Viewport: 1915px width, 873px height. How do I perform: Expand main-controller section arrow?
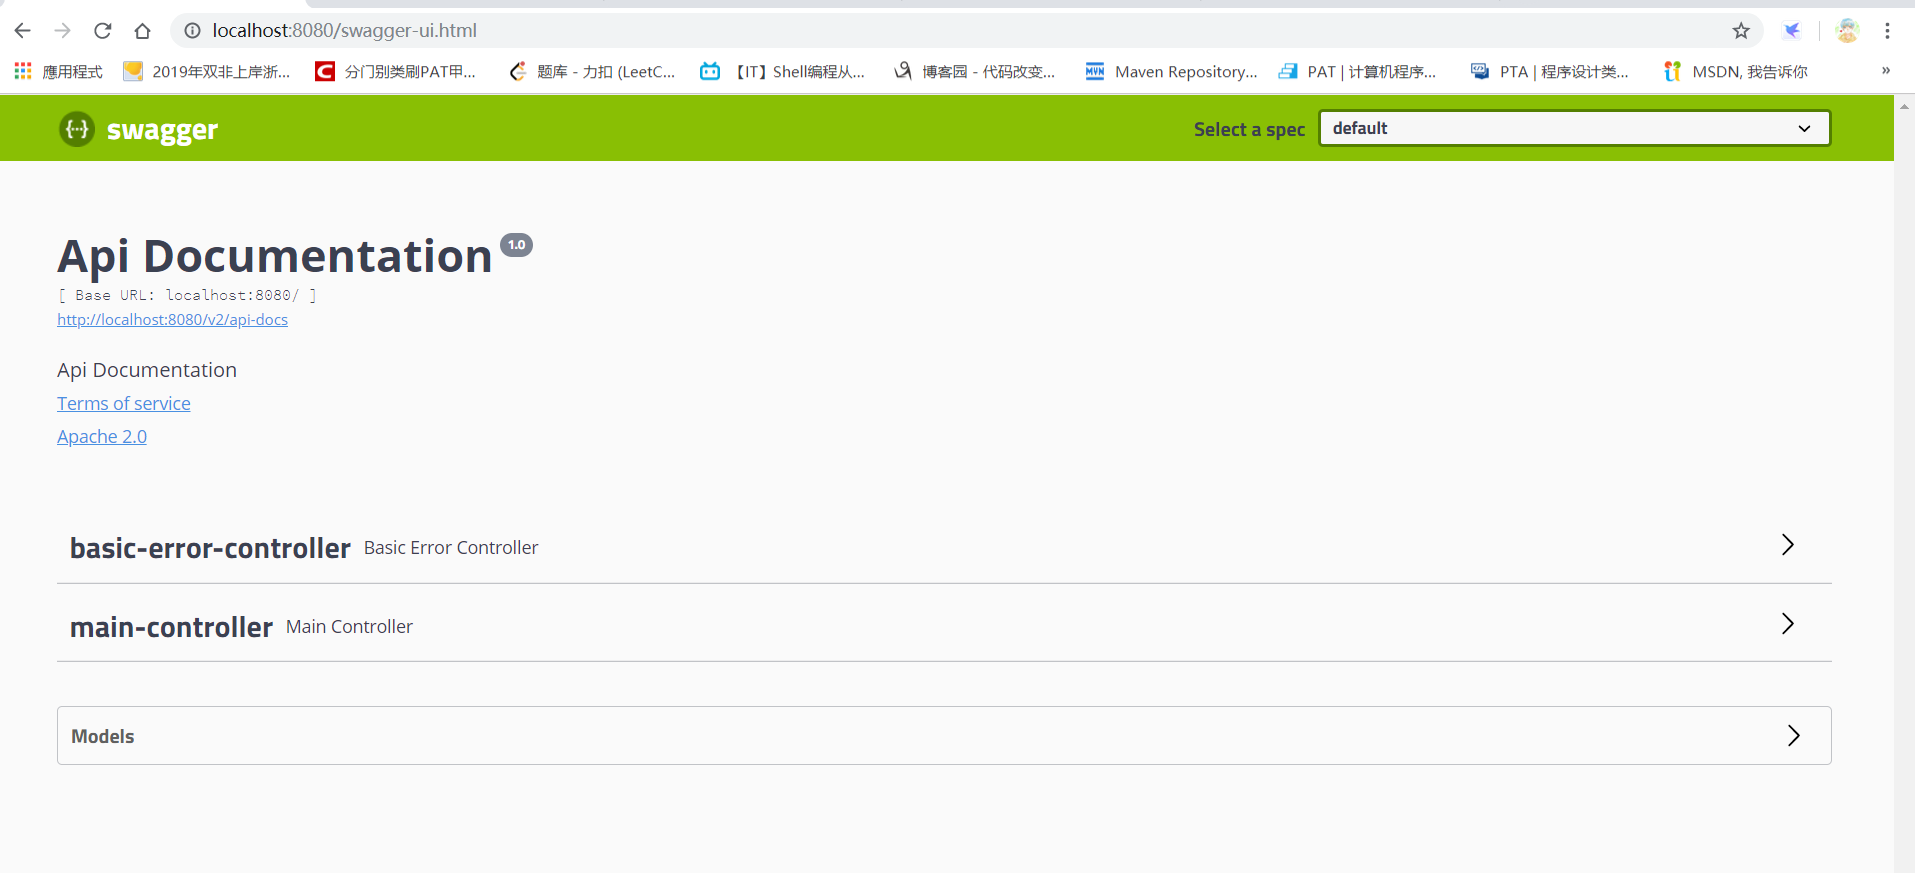click(1787, 624)
